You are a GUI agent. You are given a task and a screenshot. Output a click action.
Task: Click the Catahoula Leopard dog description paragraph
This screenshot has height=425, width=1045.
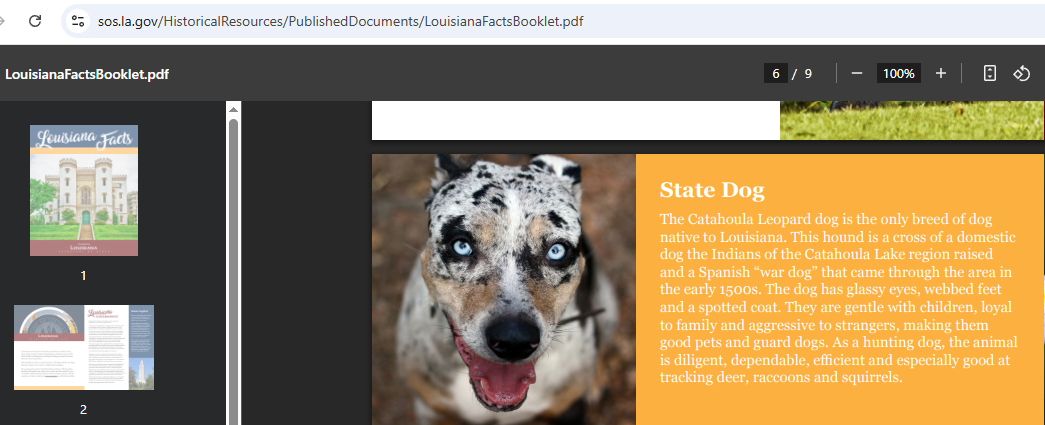click(x=838, y=298)
